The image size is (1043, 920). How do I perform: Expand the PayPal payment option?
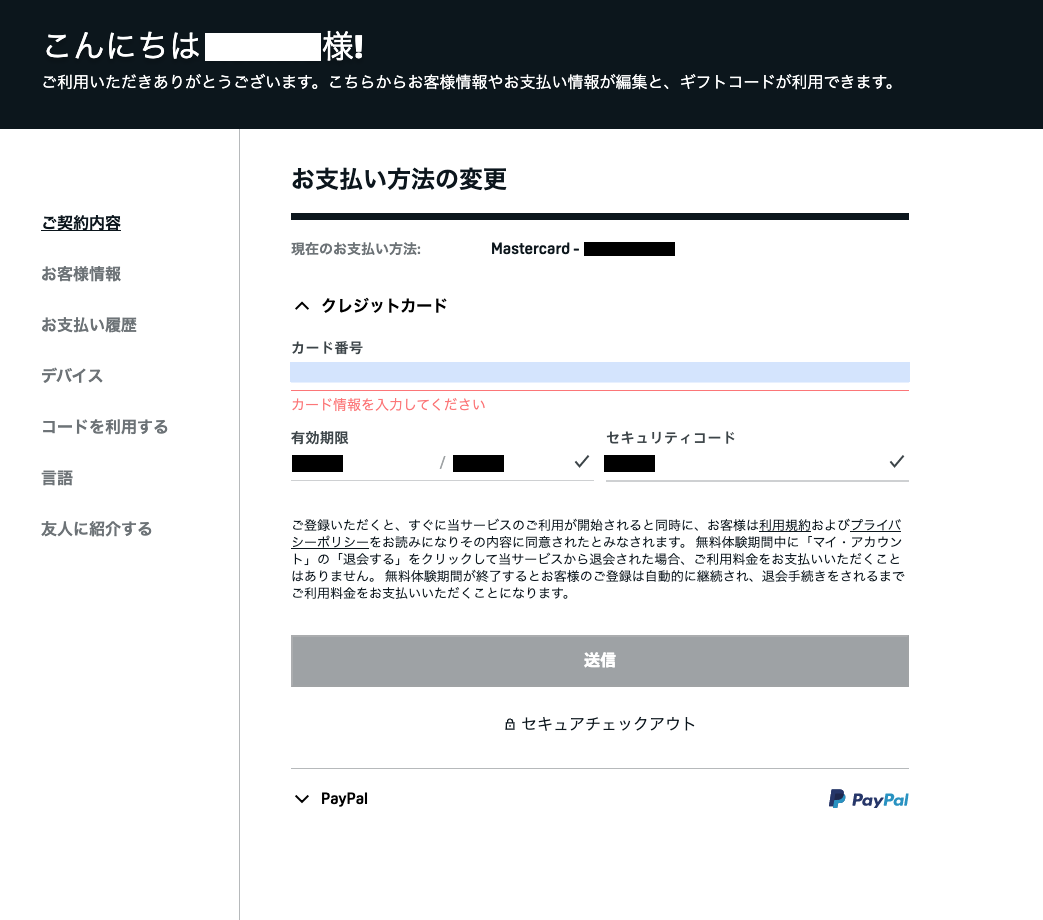click(x=343, y=798)
